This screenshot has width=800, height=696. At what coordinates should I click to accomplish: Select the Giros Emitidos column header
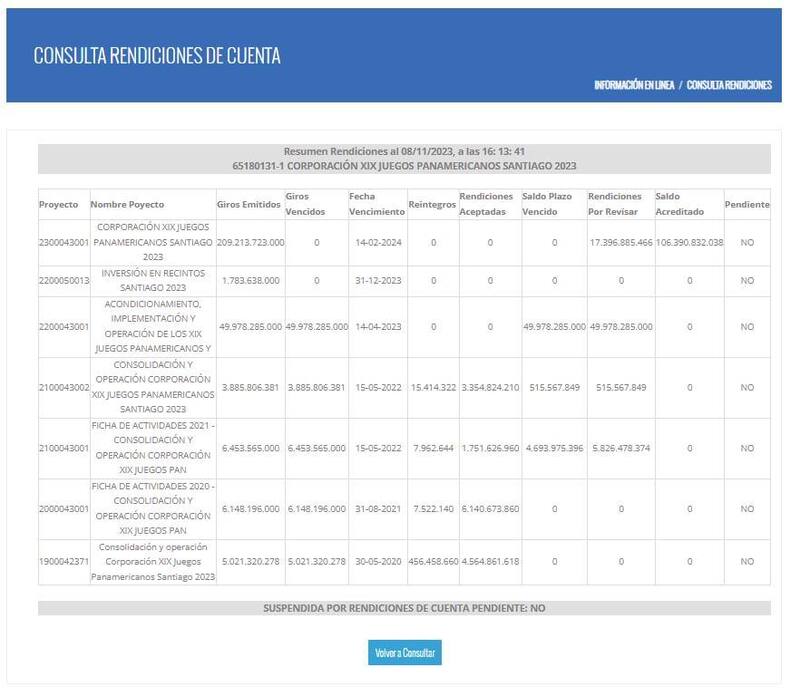[248, 204]
